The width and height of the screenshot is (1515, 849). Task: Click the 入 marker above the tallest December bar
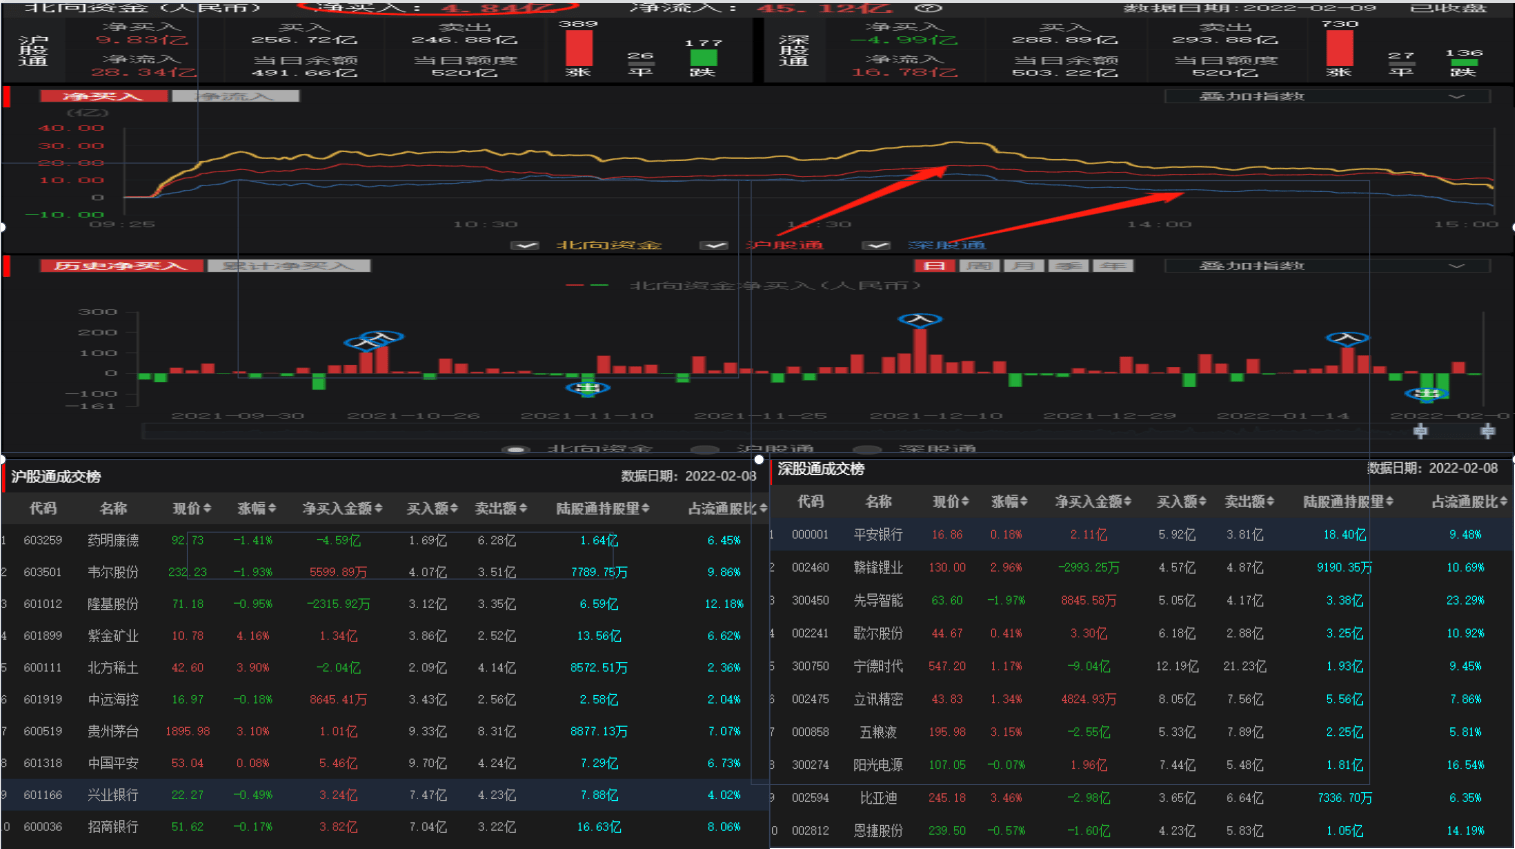(x=920, y=320)
